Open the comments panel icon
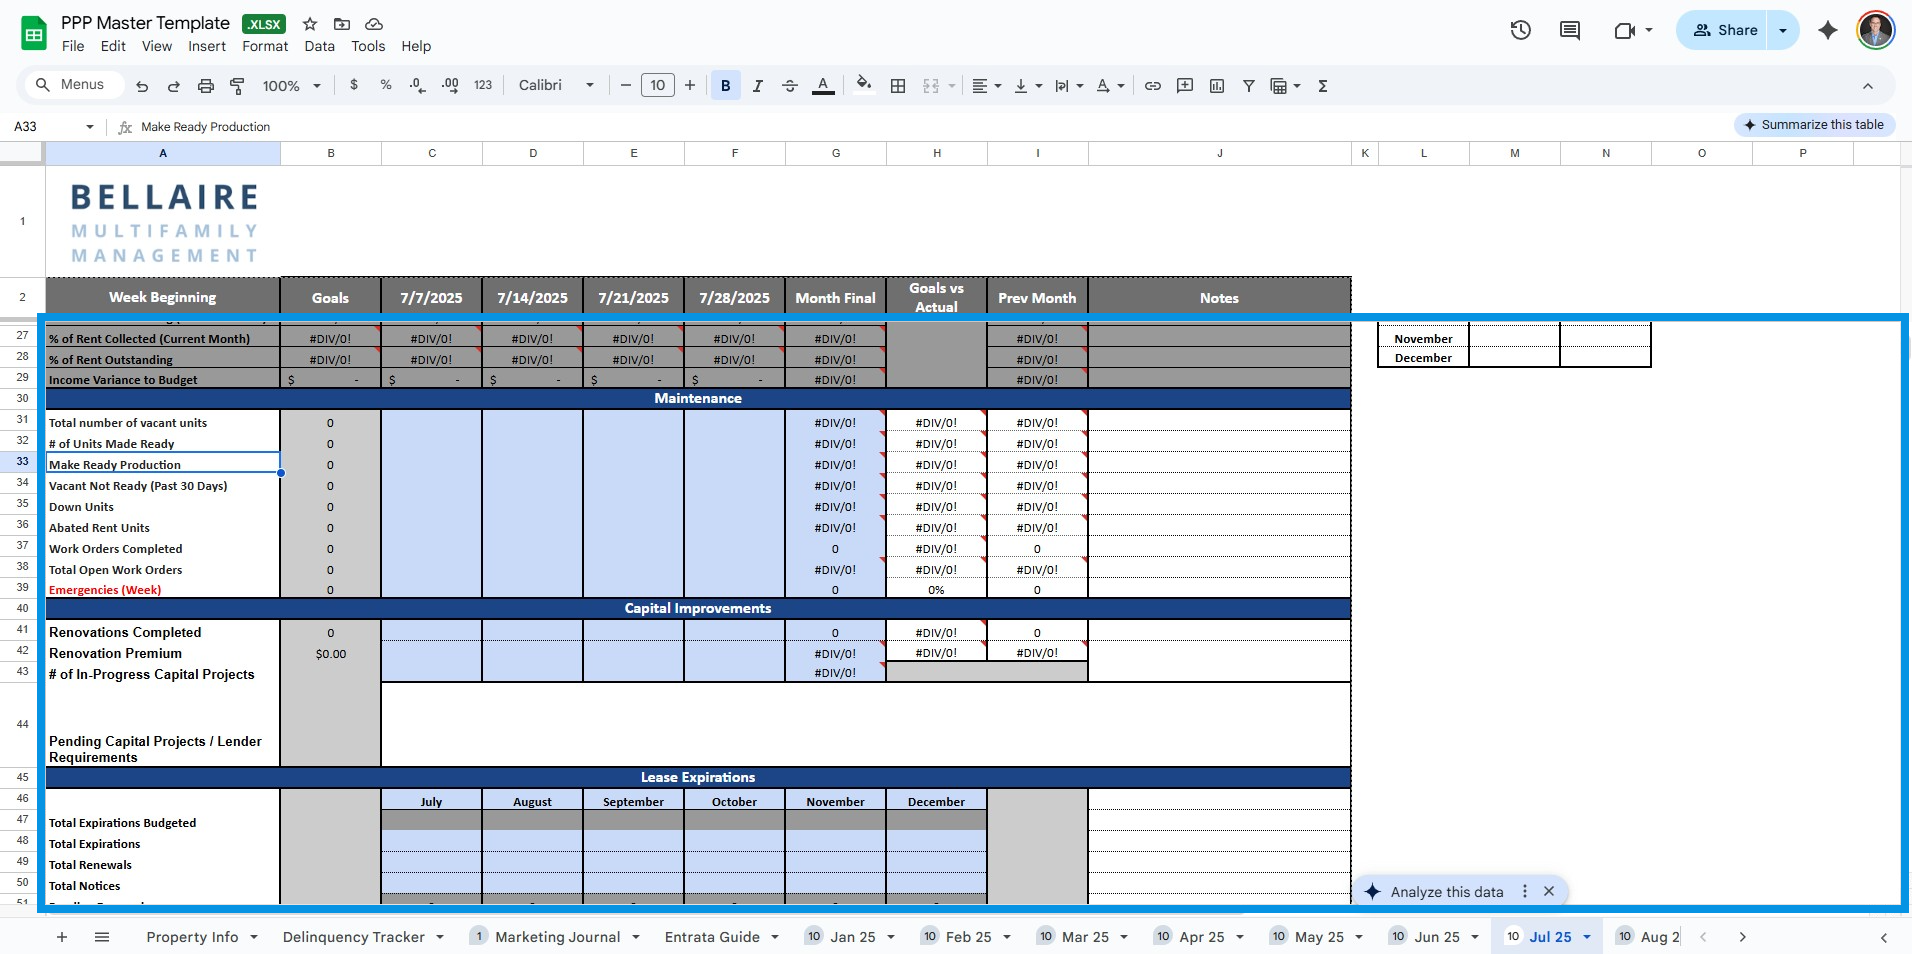Screen dimensions: 1912x954 1569,30
